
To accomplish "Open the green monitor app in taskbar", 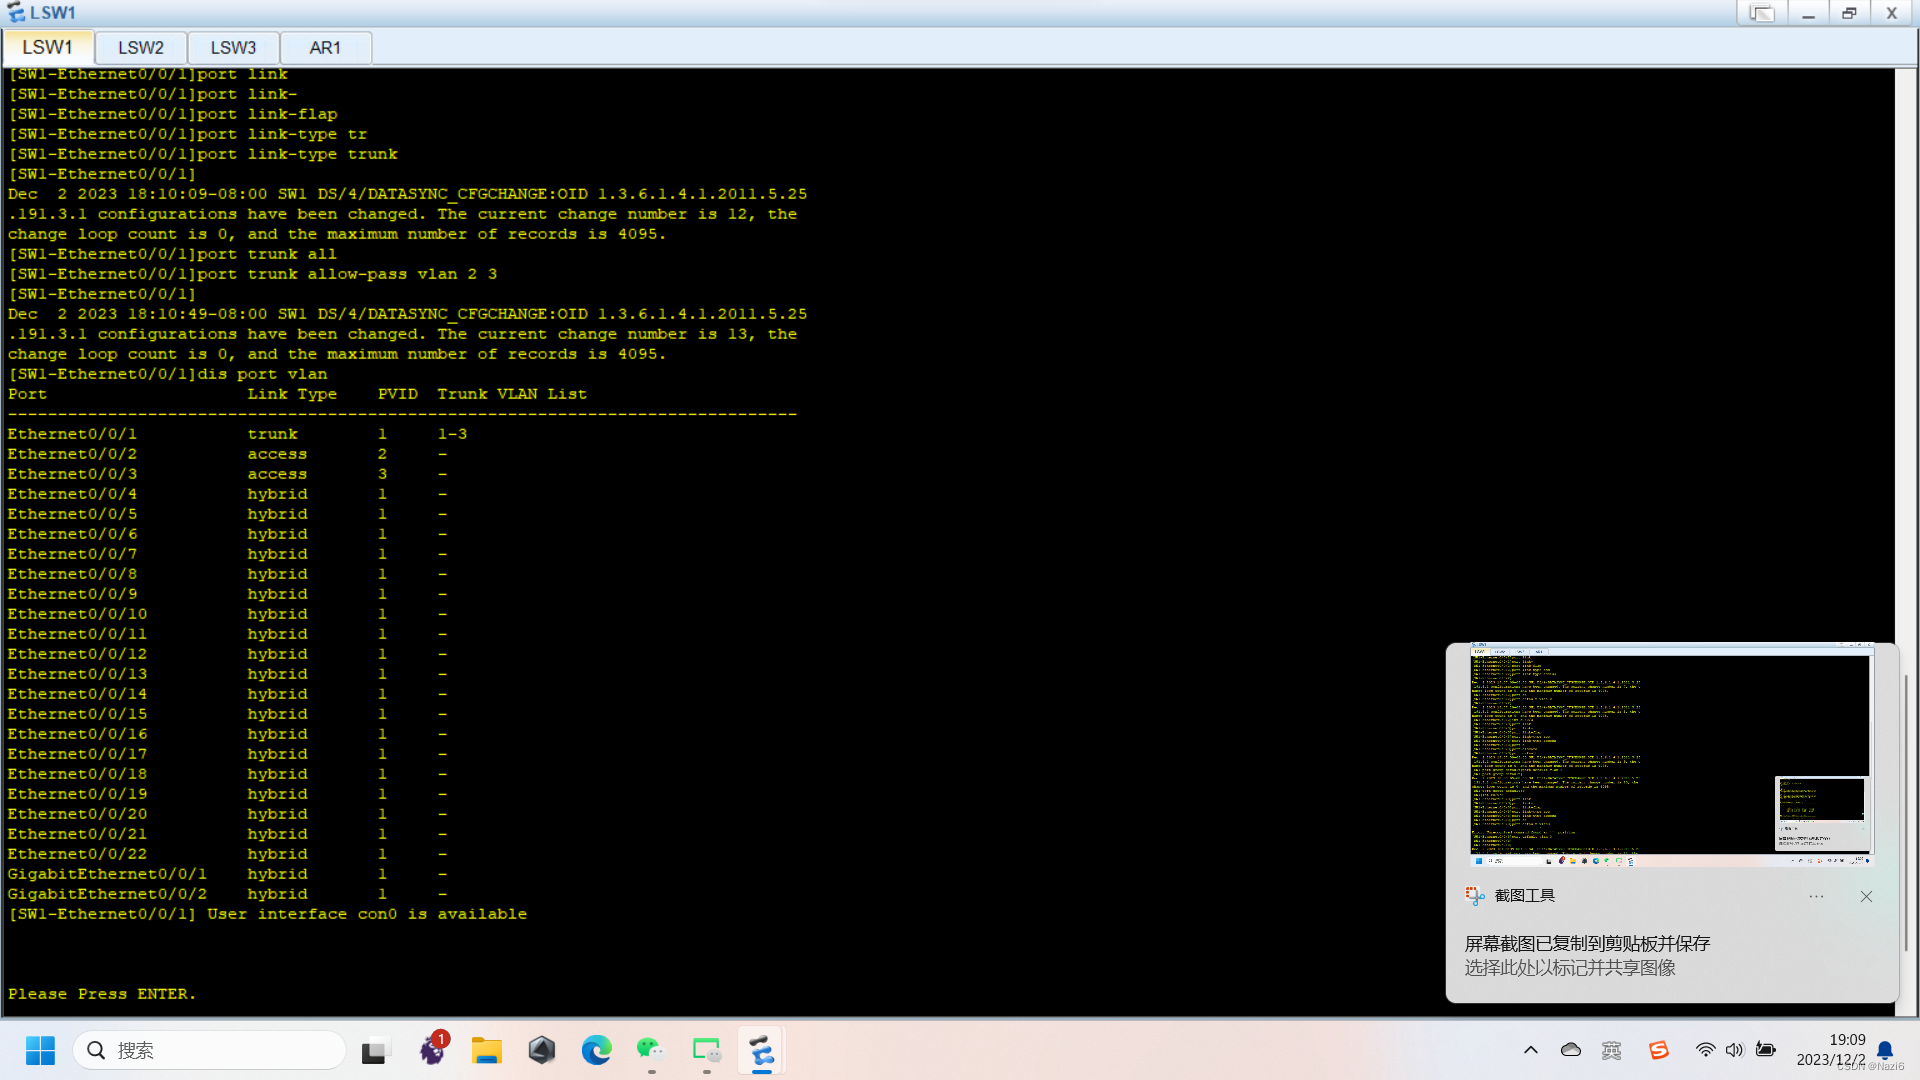I will (x=706, y=1050).
